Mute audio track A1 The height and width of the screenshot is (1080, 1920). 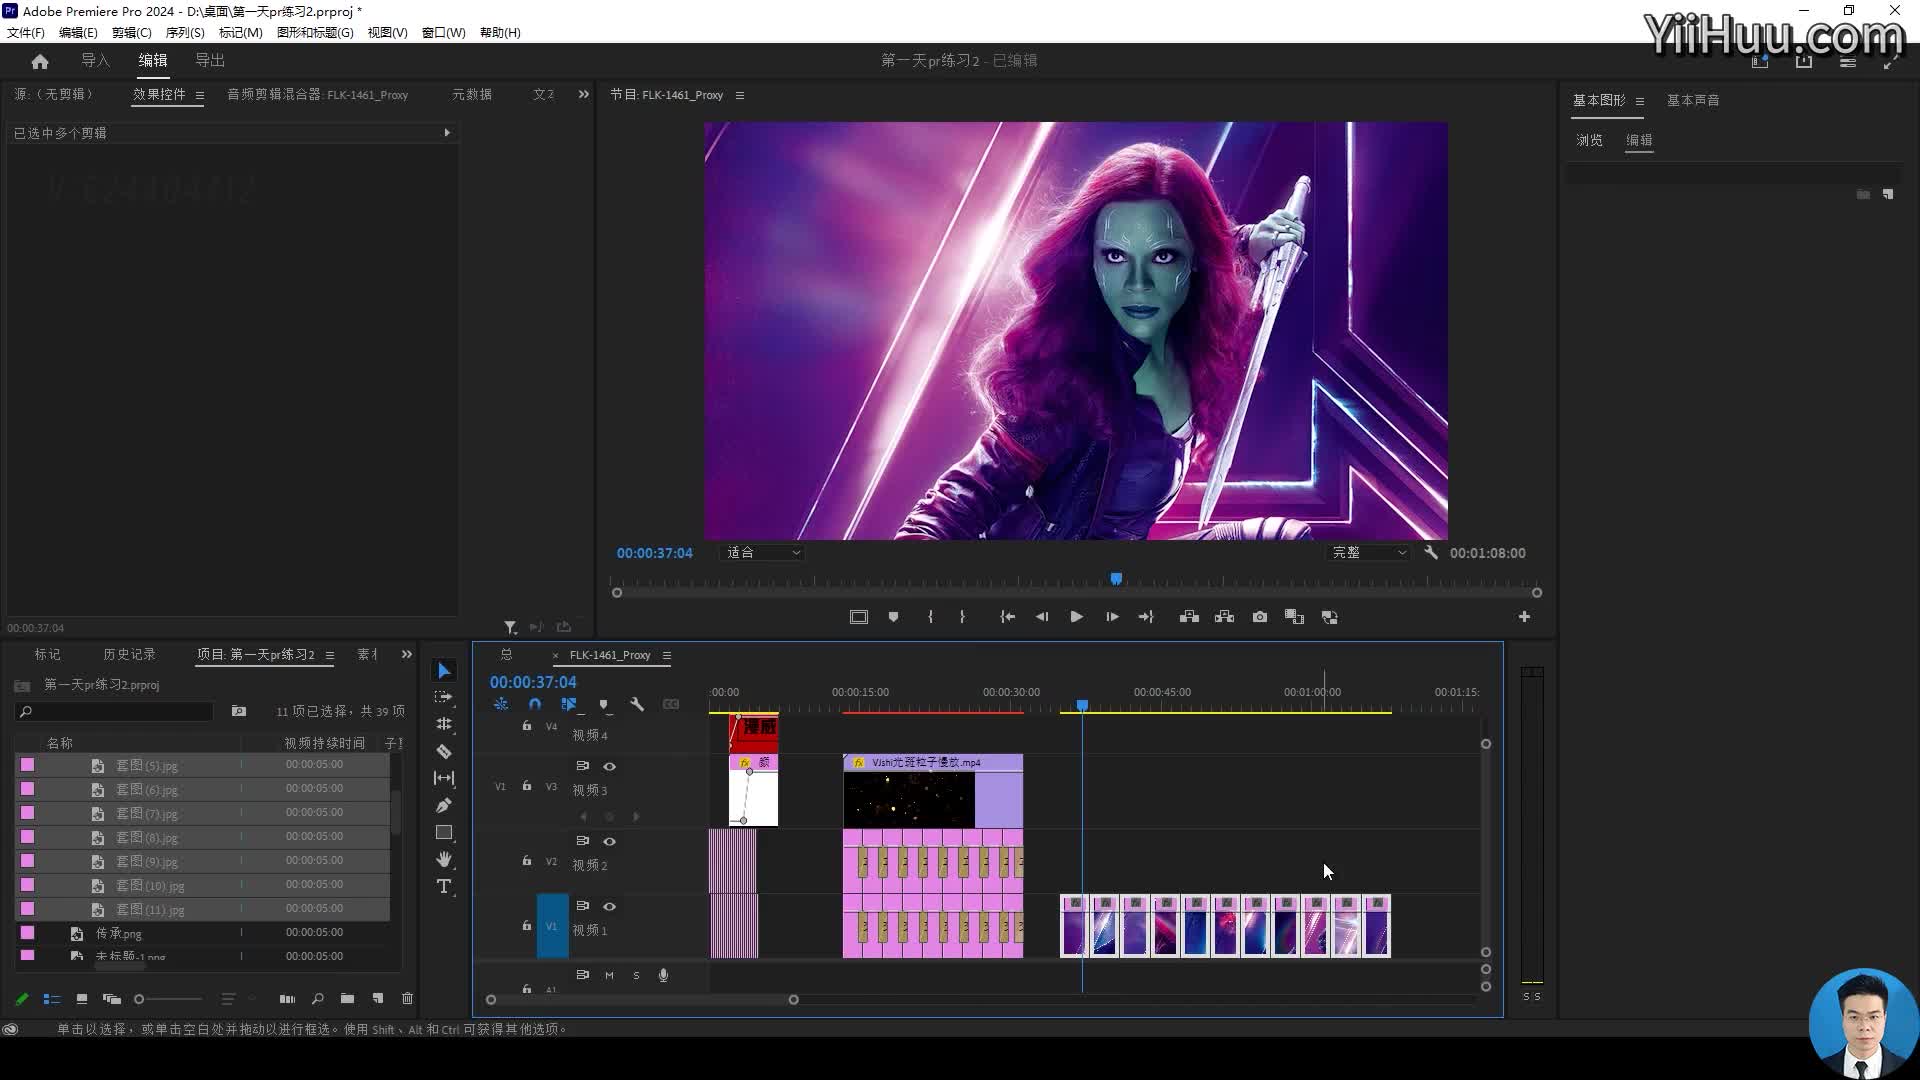click(x=609, y=975)
